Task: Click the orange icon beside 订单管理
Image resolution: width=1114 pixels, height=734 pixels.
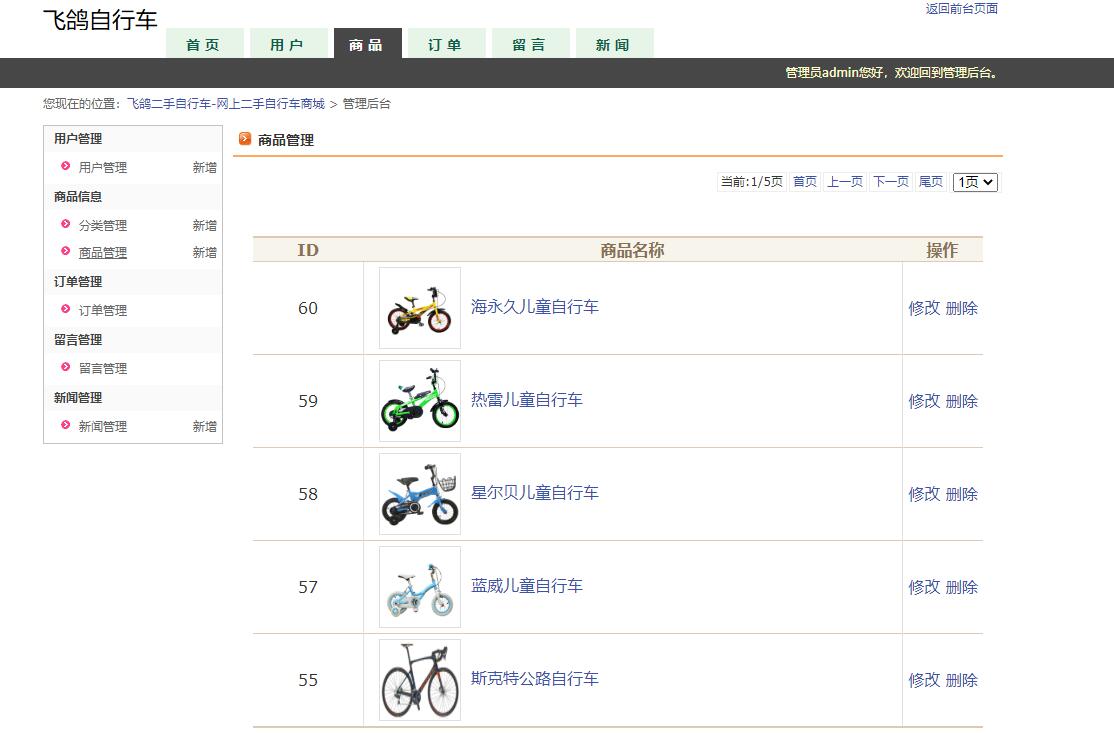Action: click(64, 310)
